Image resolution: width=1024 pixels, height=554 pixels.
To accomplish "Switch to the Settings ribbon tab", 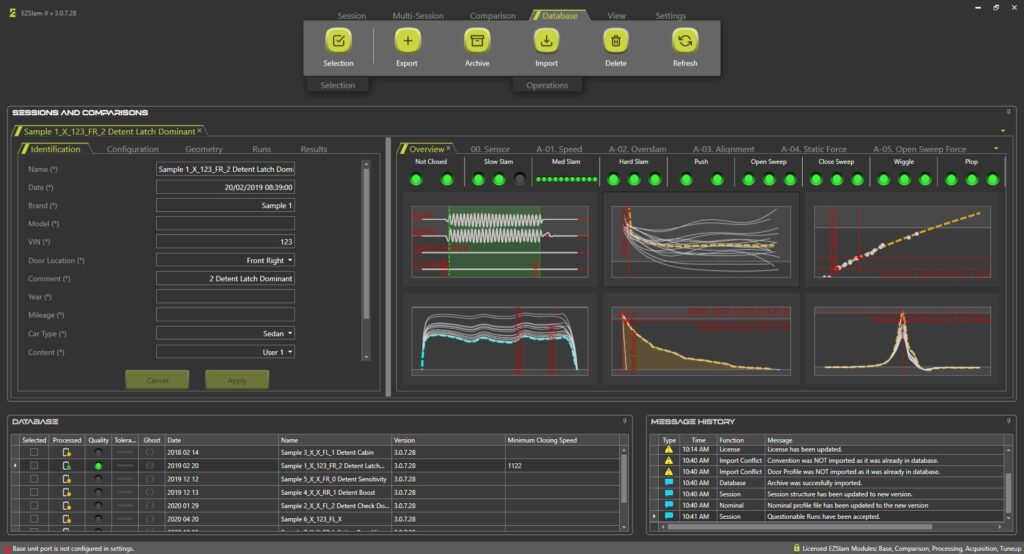I will coord(670,16).
